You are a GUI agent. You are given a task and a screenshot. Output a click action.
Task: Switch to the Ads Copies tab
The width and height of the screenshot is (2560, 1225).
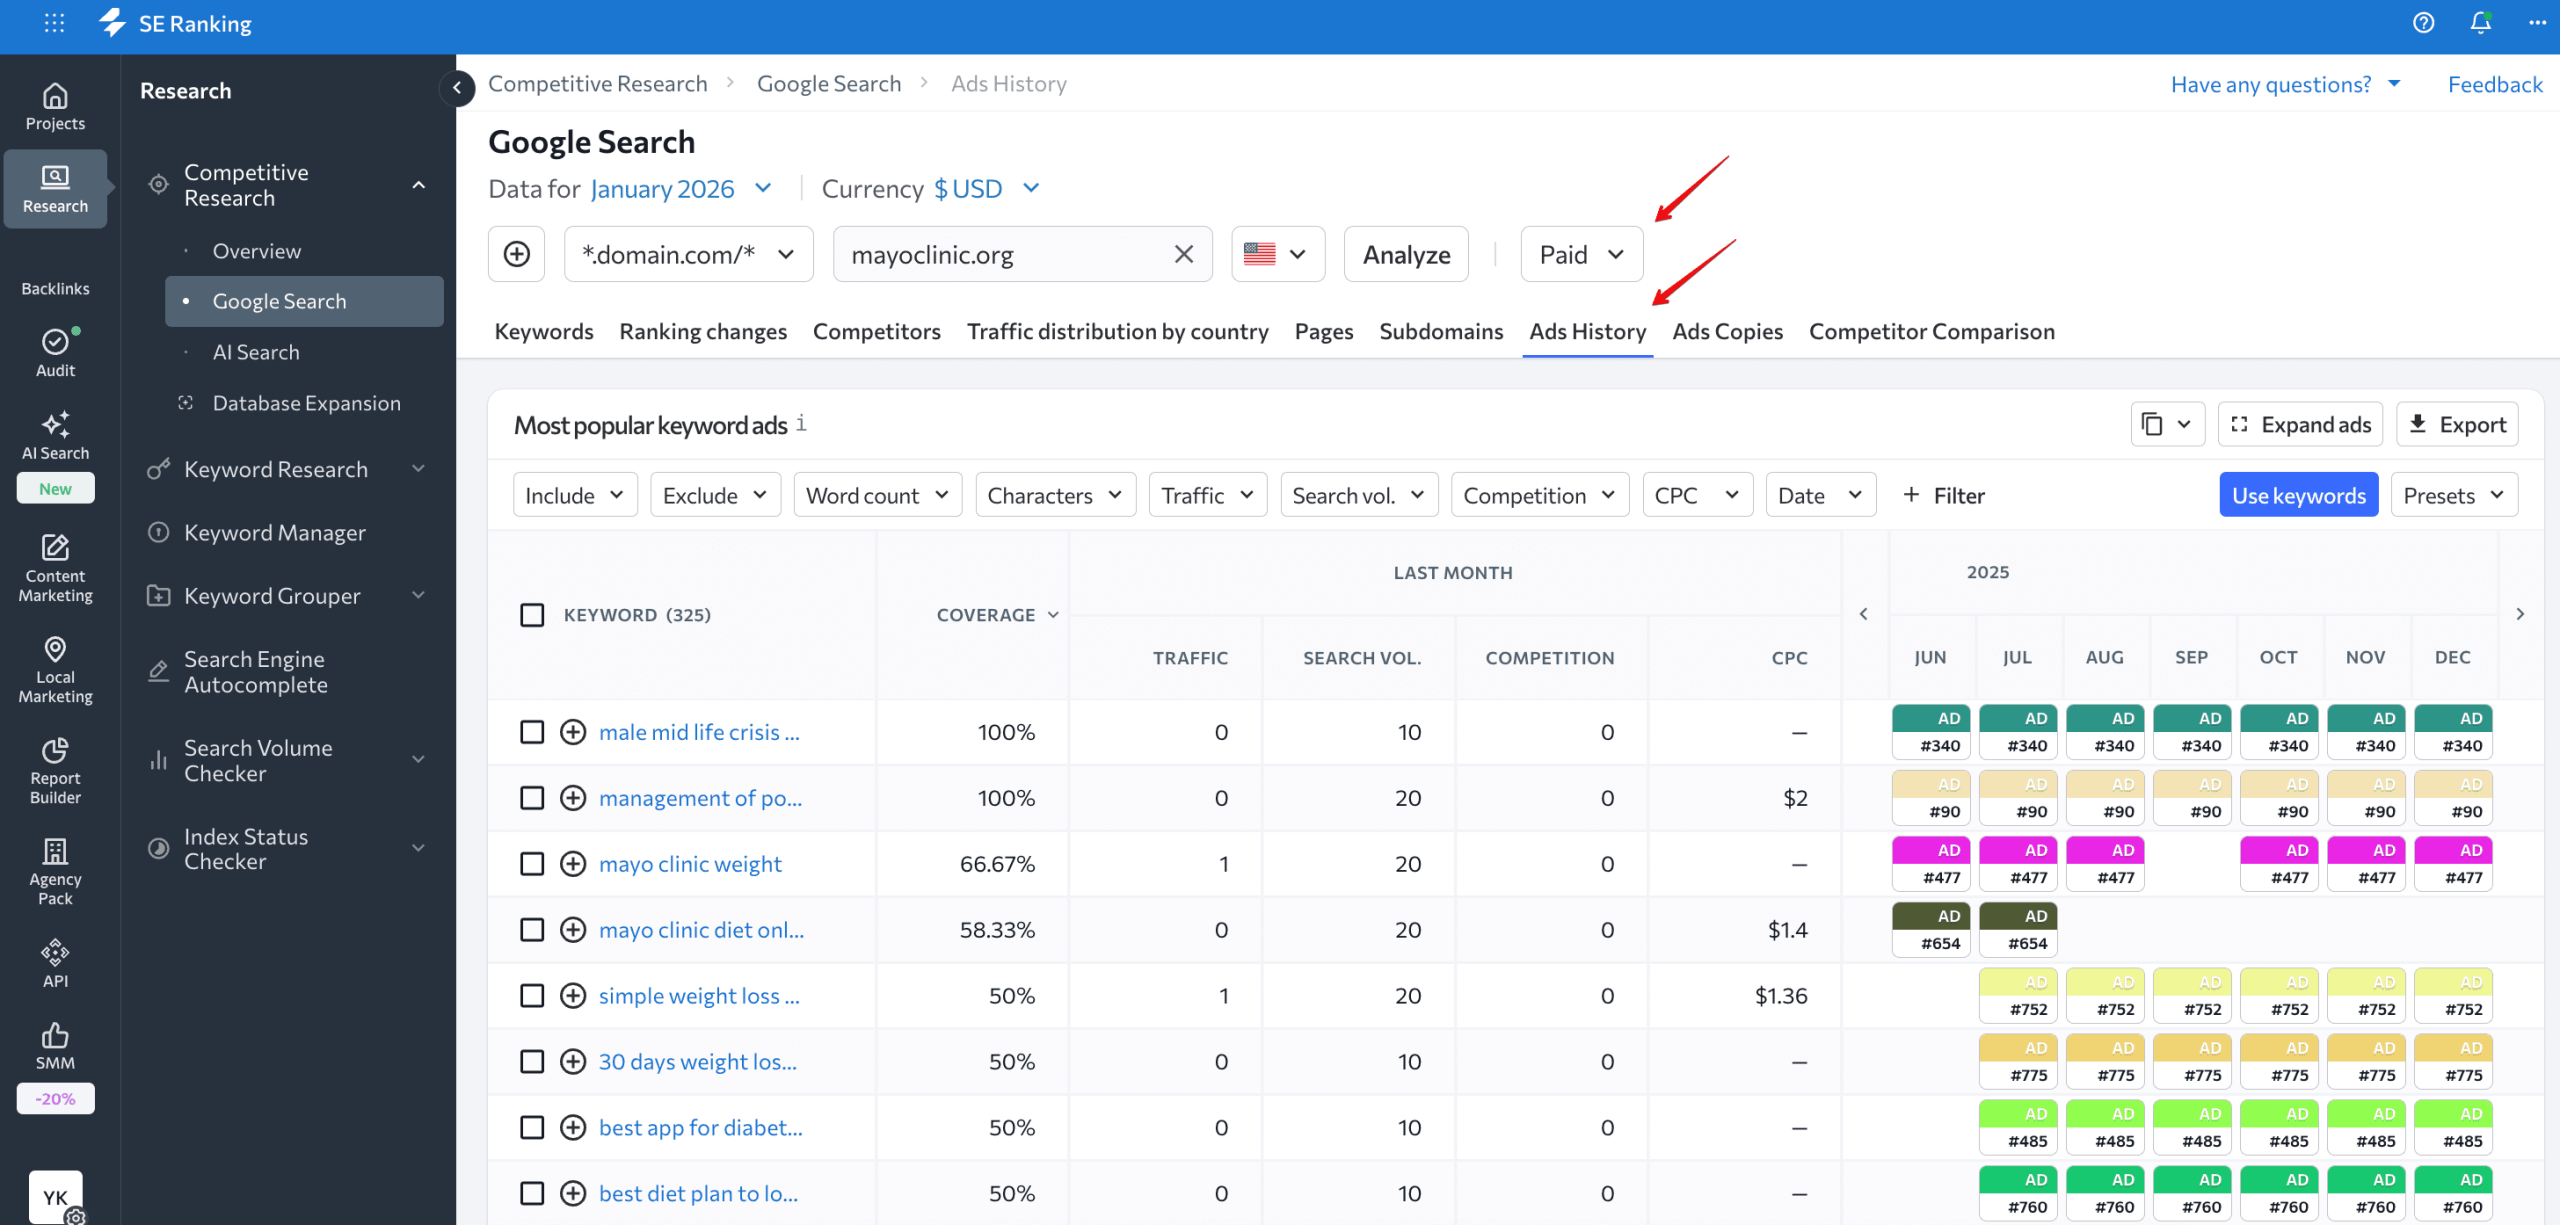tap(1727, 331)
